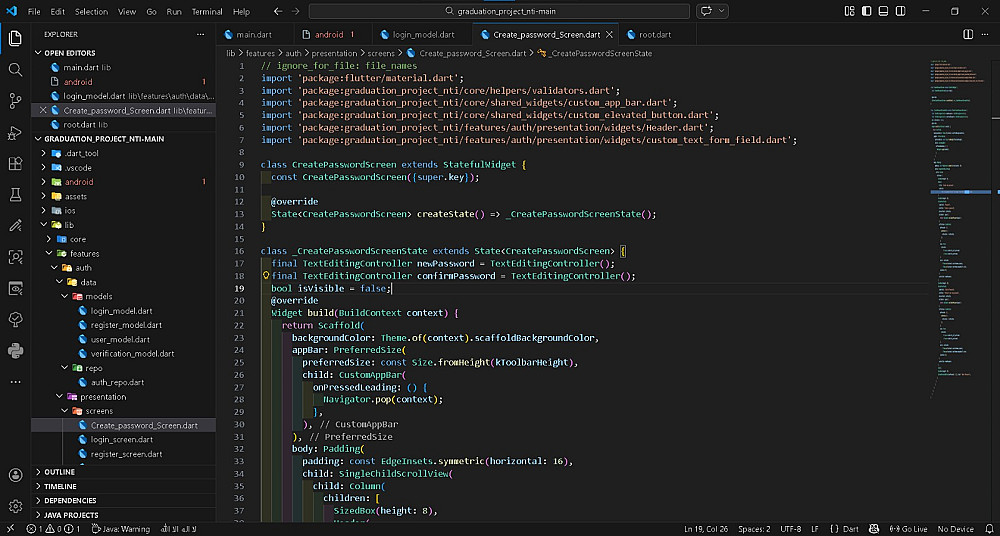Viewport: 1000px width, 536px height.
Task: Open the Extensions view
Action: [x=15, y=163]
